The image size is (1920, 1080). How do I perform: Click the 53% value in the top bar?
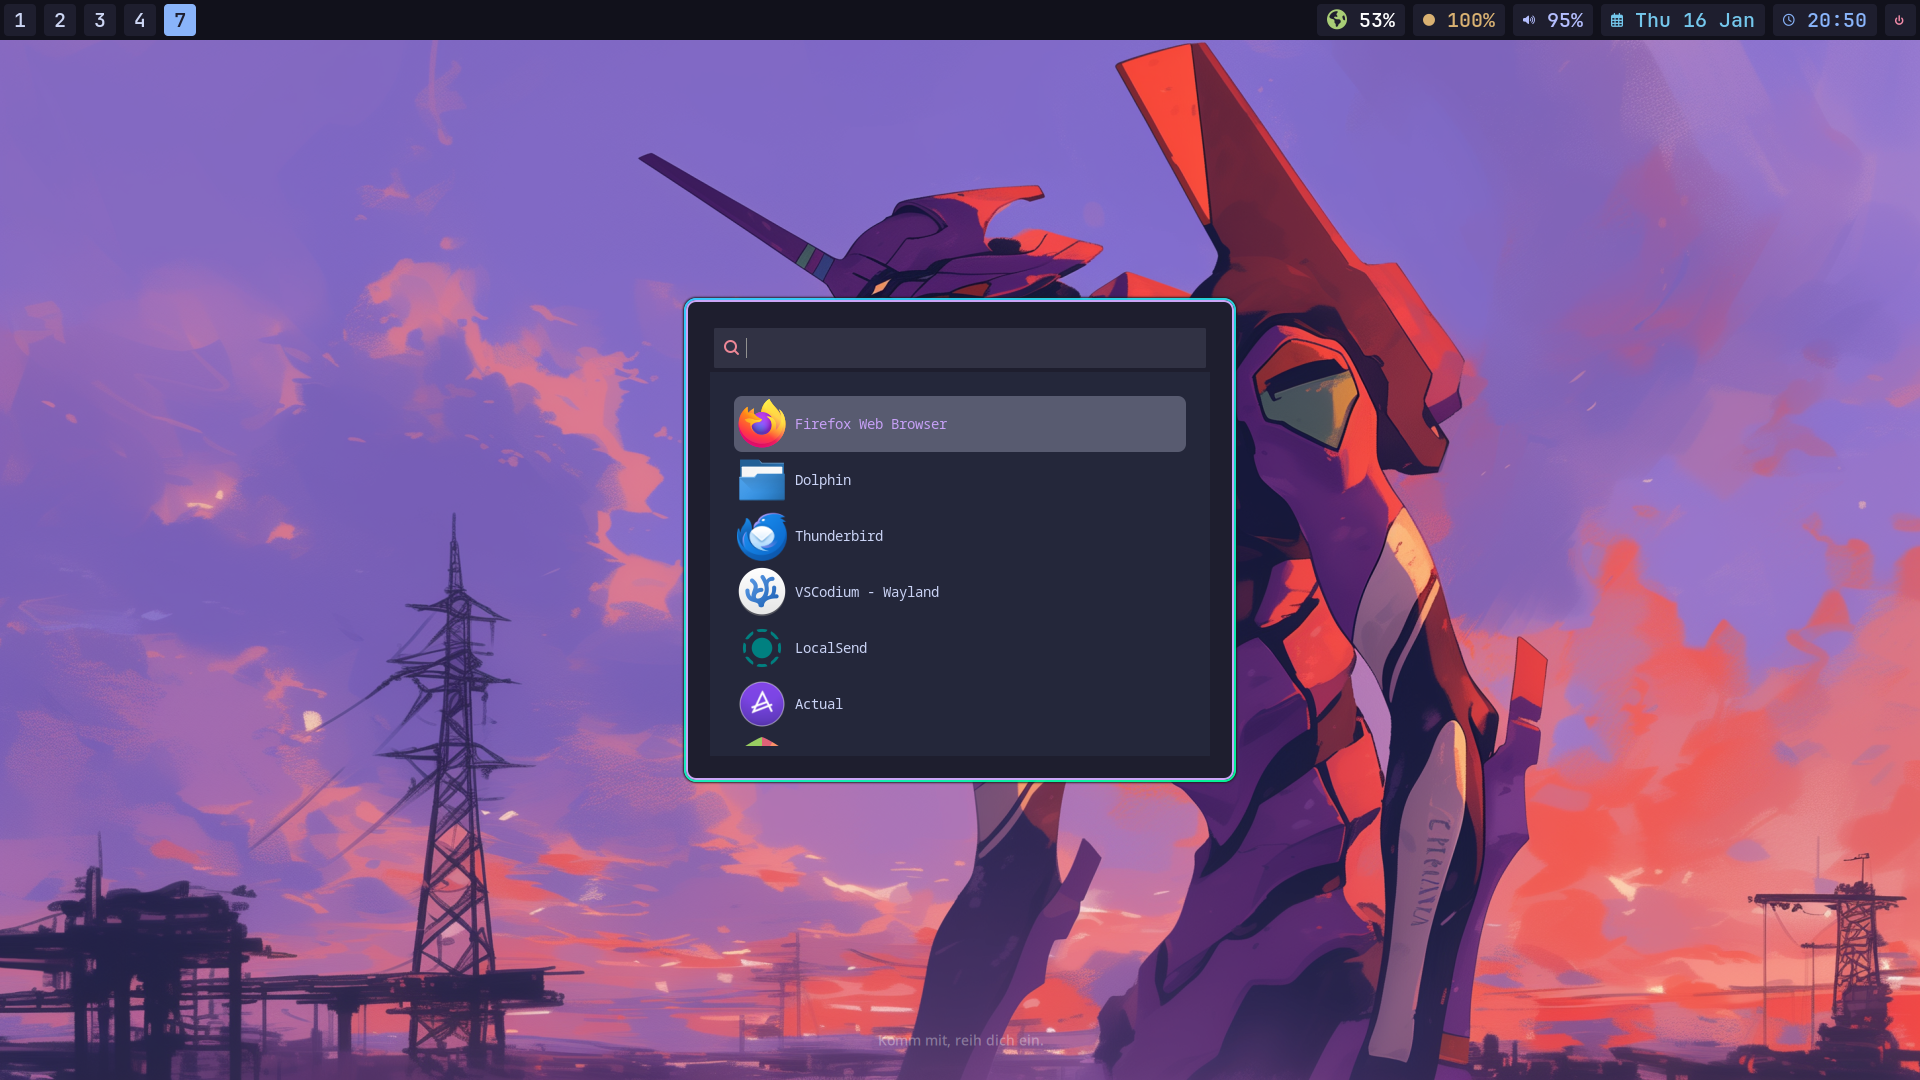tap(1377, 20)
